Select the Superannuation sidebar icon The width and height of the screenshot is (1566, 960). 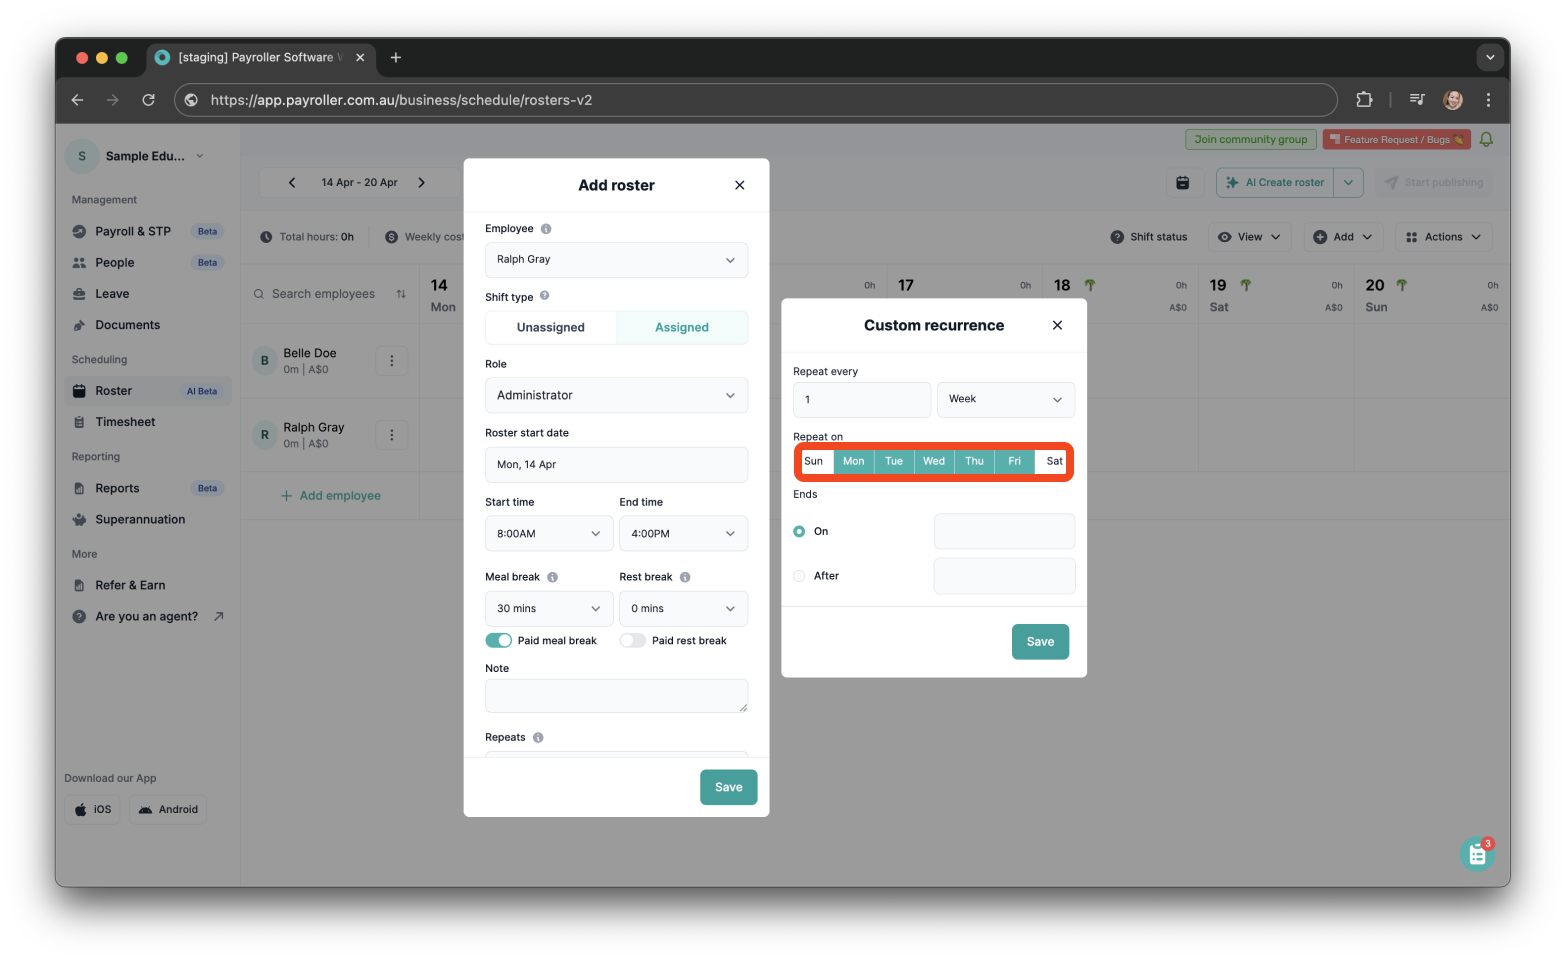80,519
